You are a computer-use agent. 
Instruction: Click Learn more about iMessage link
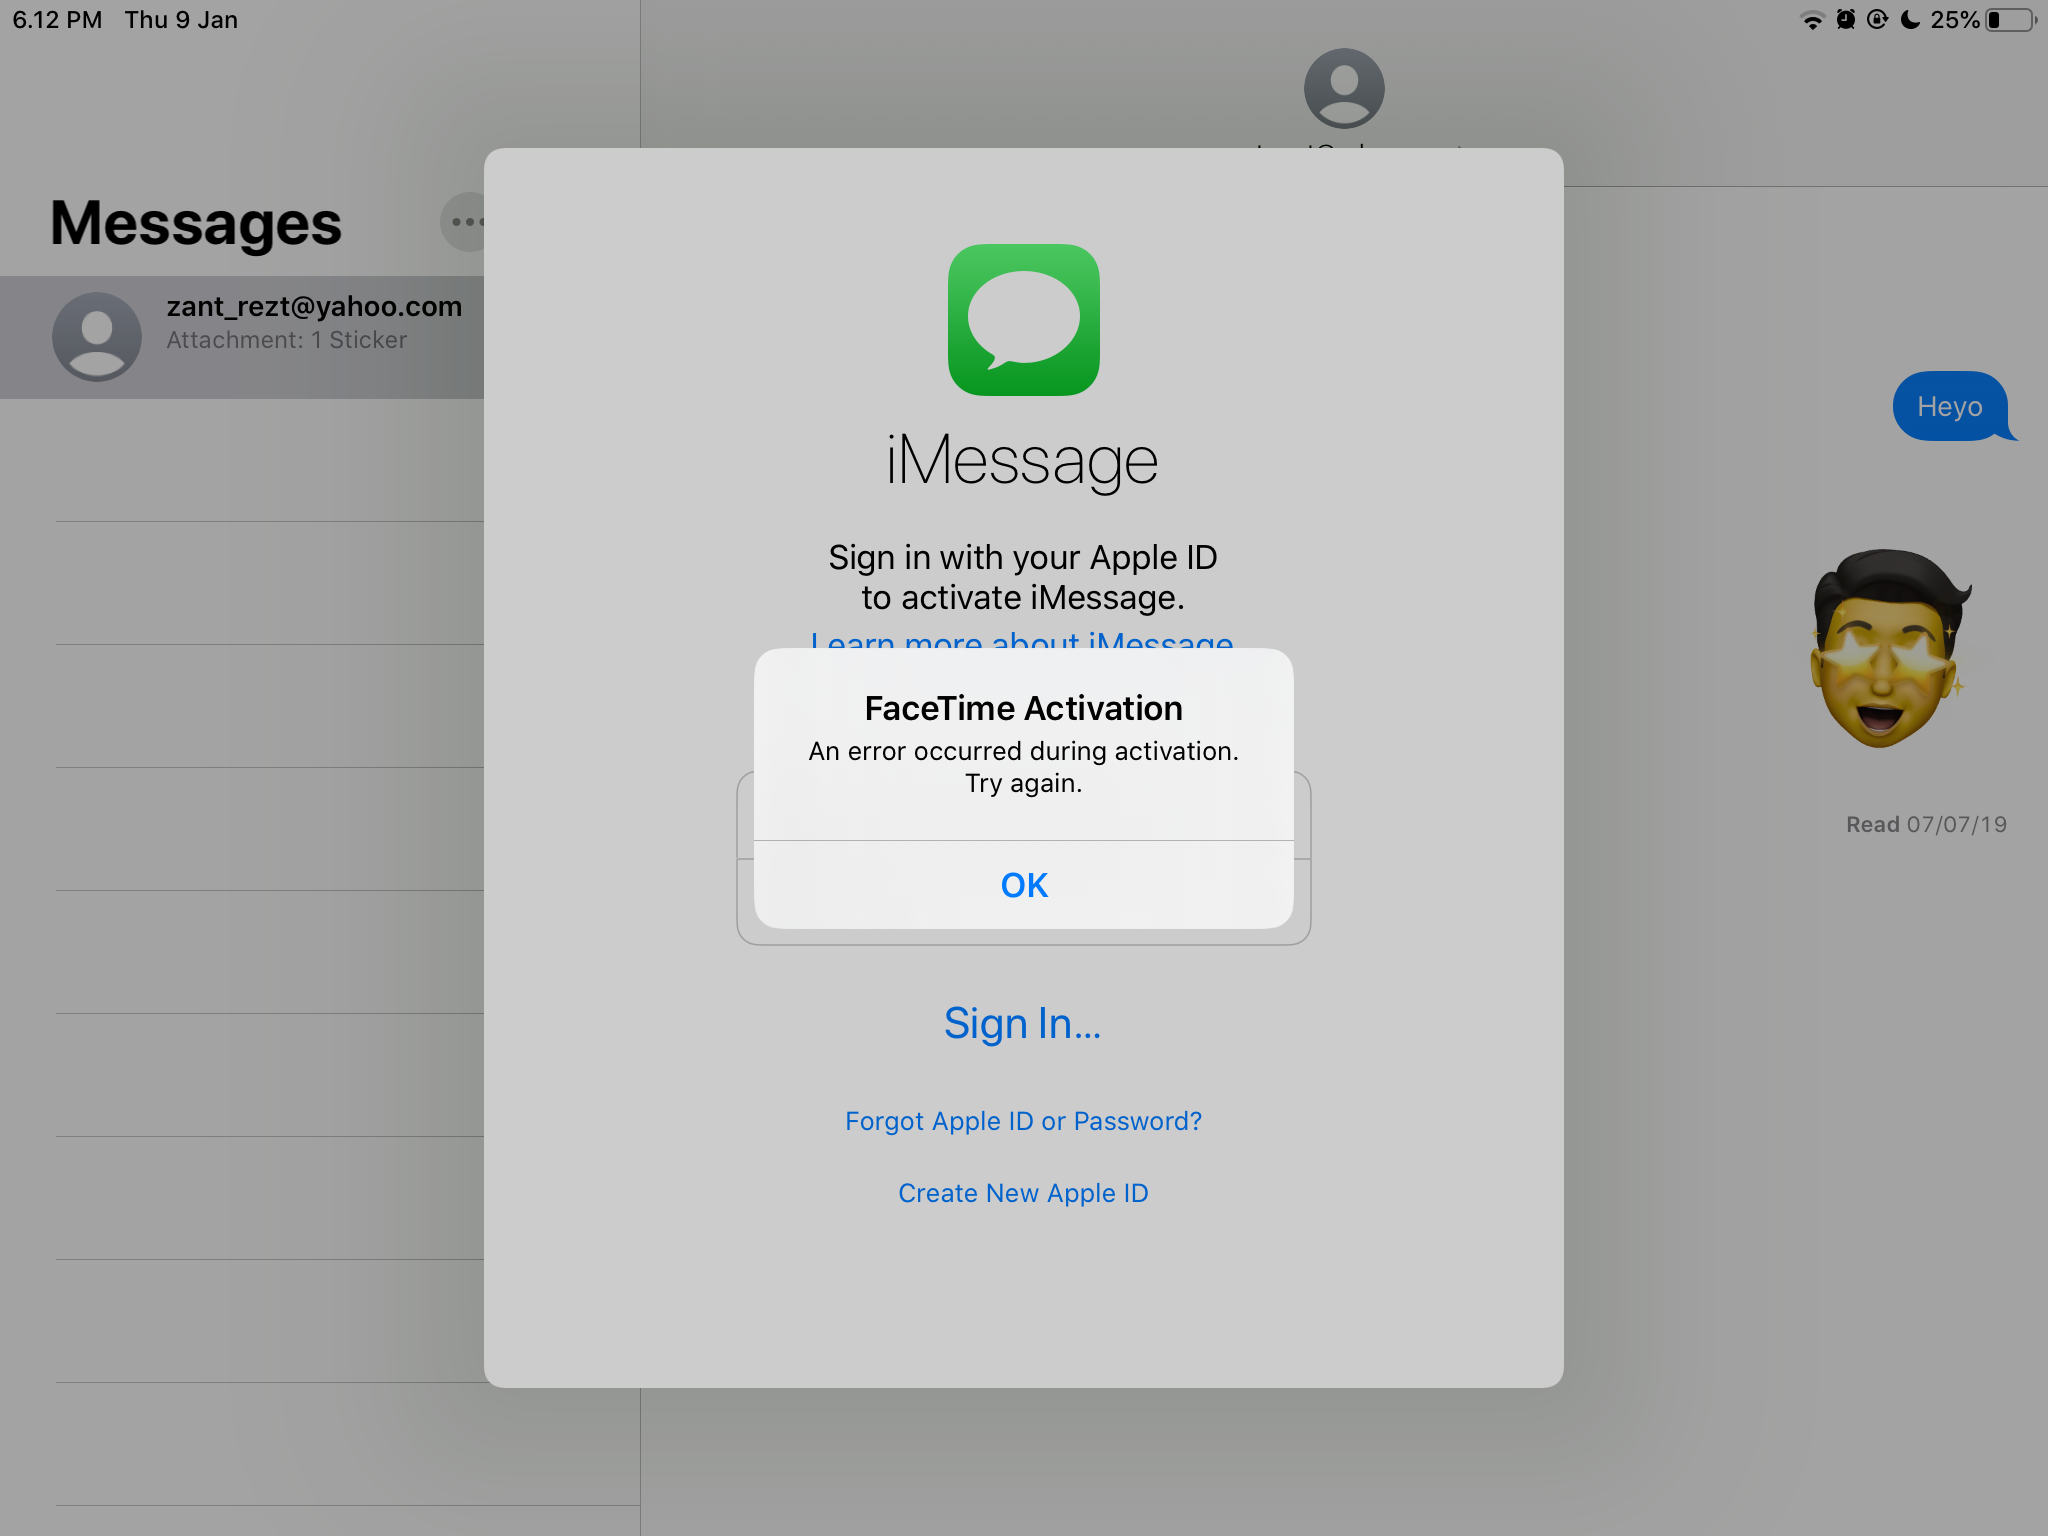point(1022,642)
